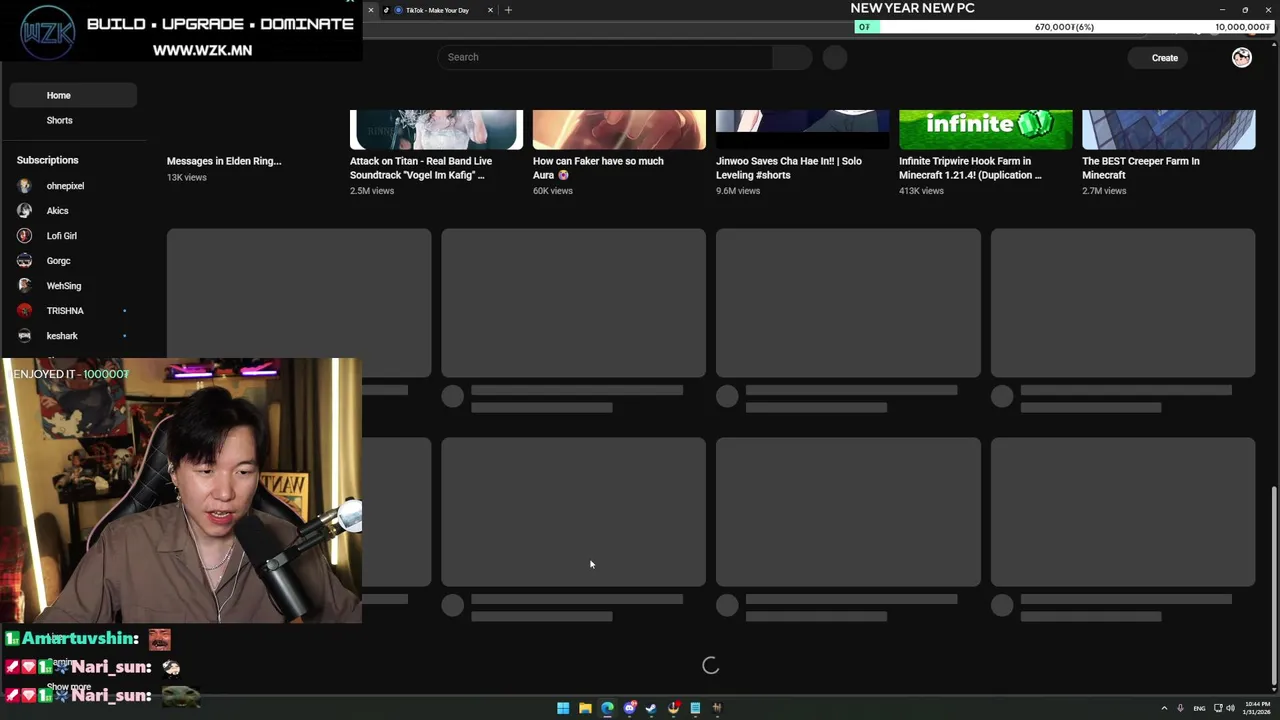Image resolution: width=1280 pixels, height=720 pixels.
Task: Click the round voice search button
Action: coord(835,57)
